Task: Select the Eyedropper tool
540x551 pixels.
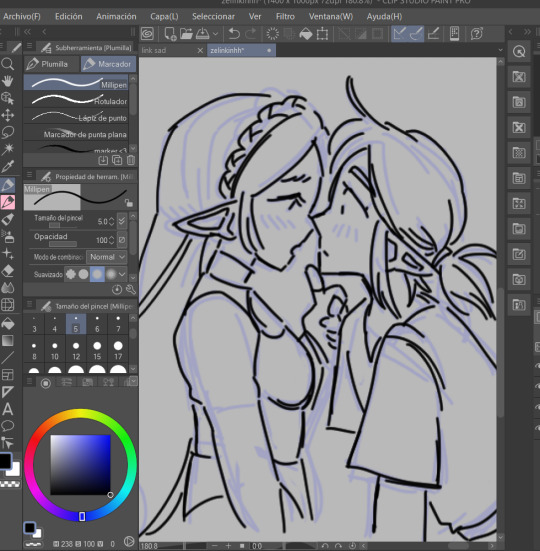Action: 7,167
